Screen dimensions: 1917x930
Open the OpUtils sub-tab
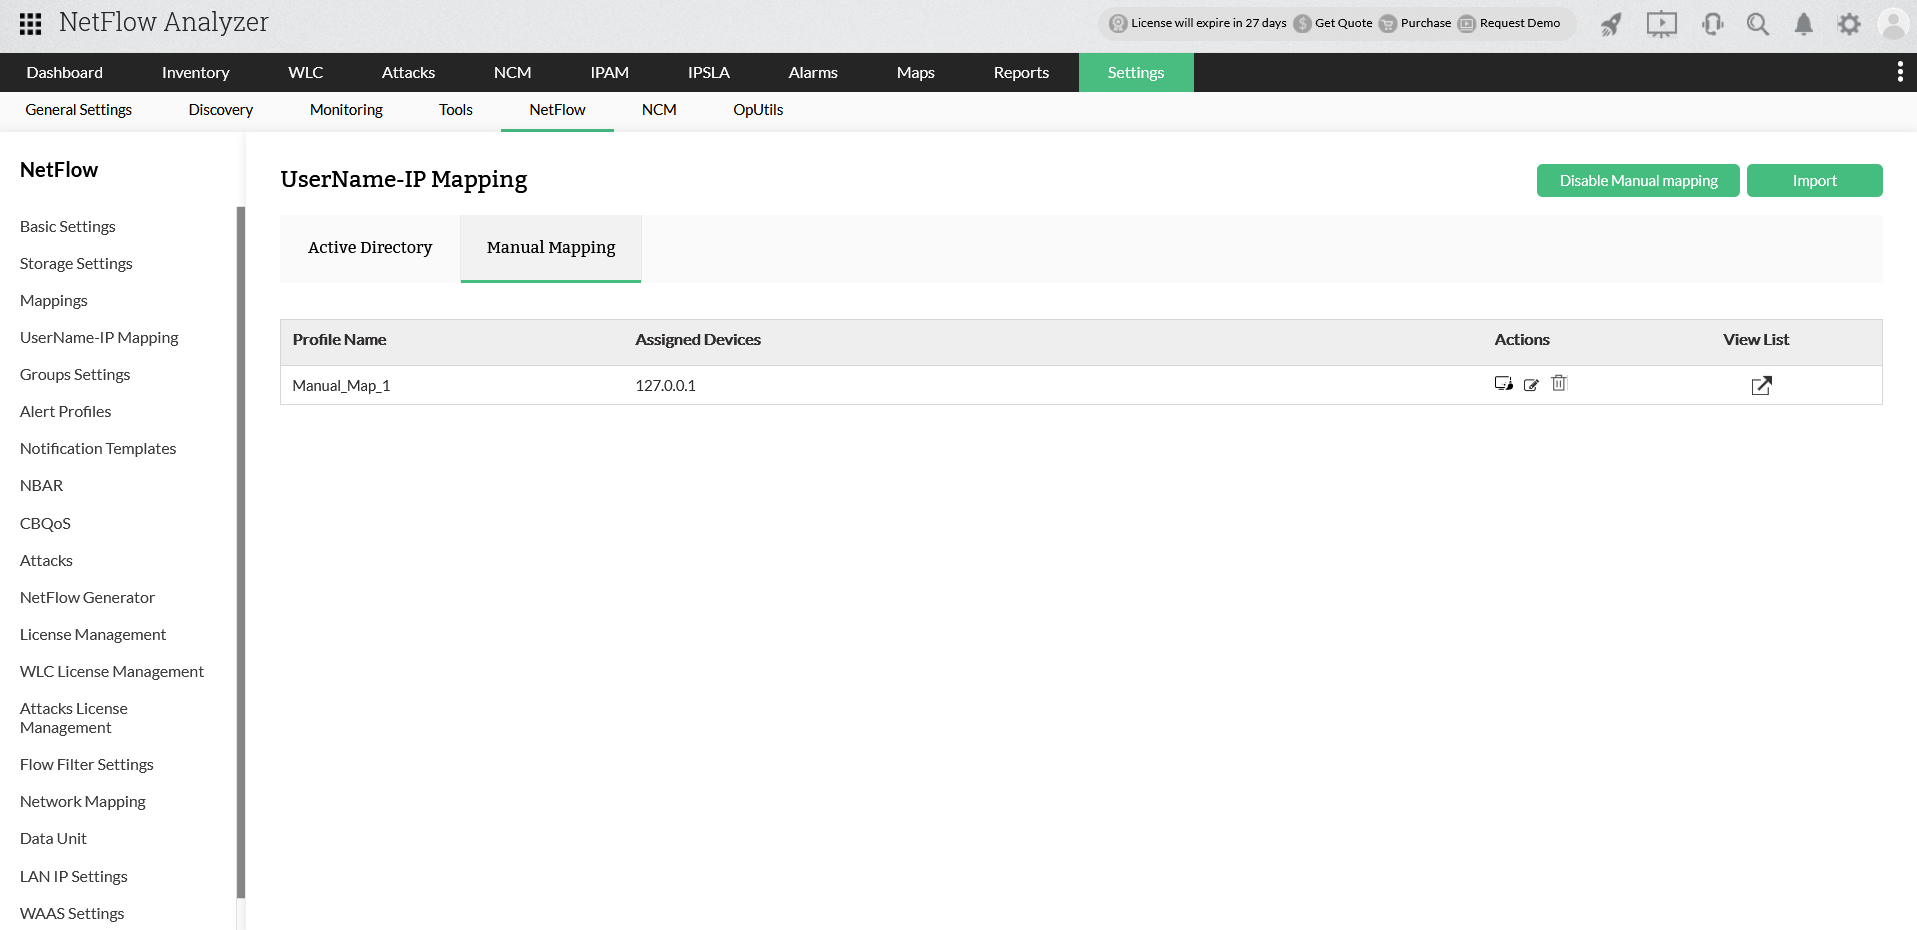[x=758, y=110]
